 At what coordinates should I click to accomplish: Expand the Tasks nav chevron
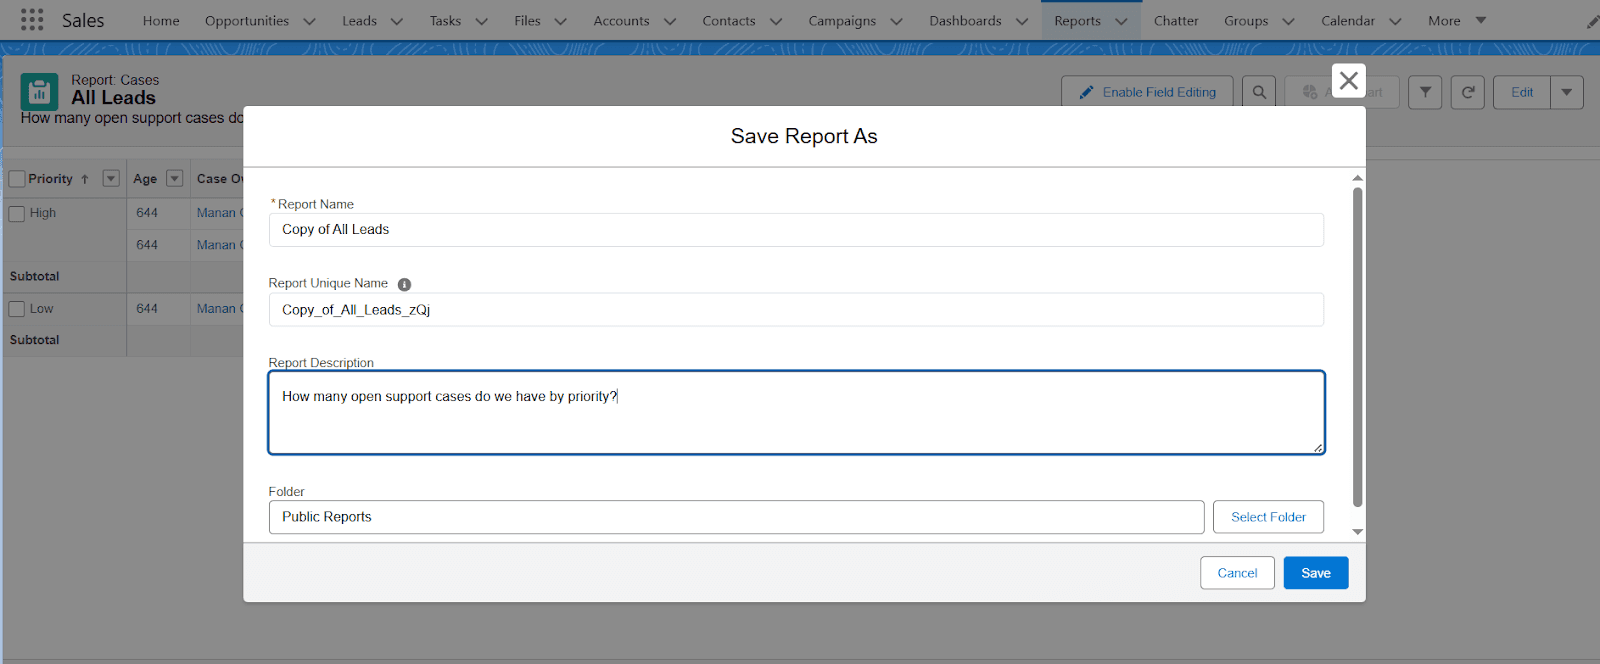481,21
